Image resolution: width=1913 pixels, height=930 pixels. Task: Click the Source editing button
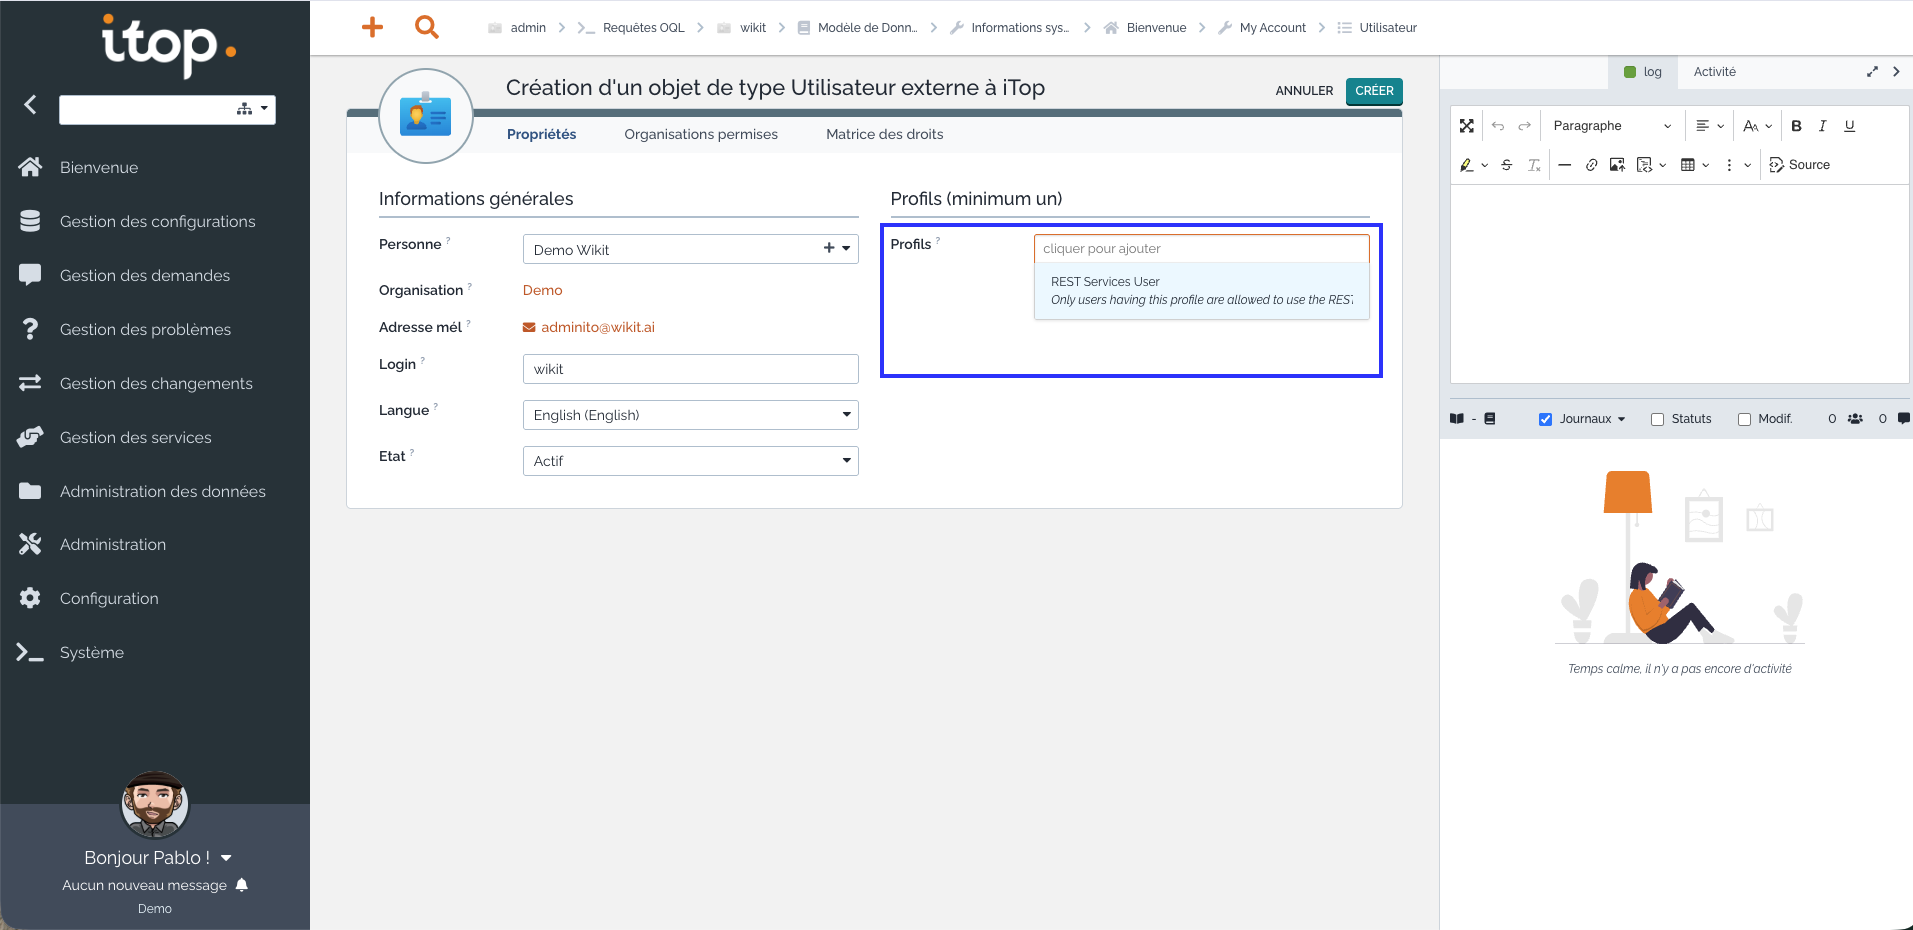point(1799,165)
